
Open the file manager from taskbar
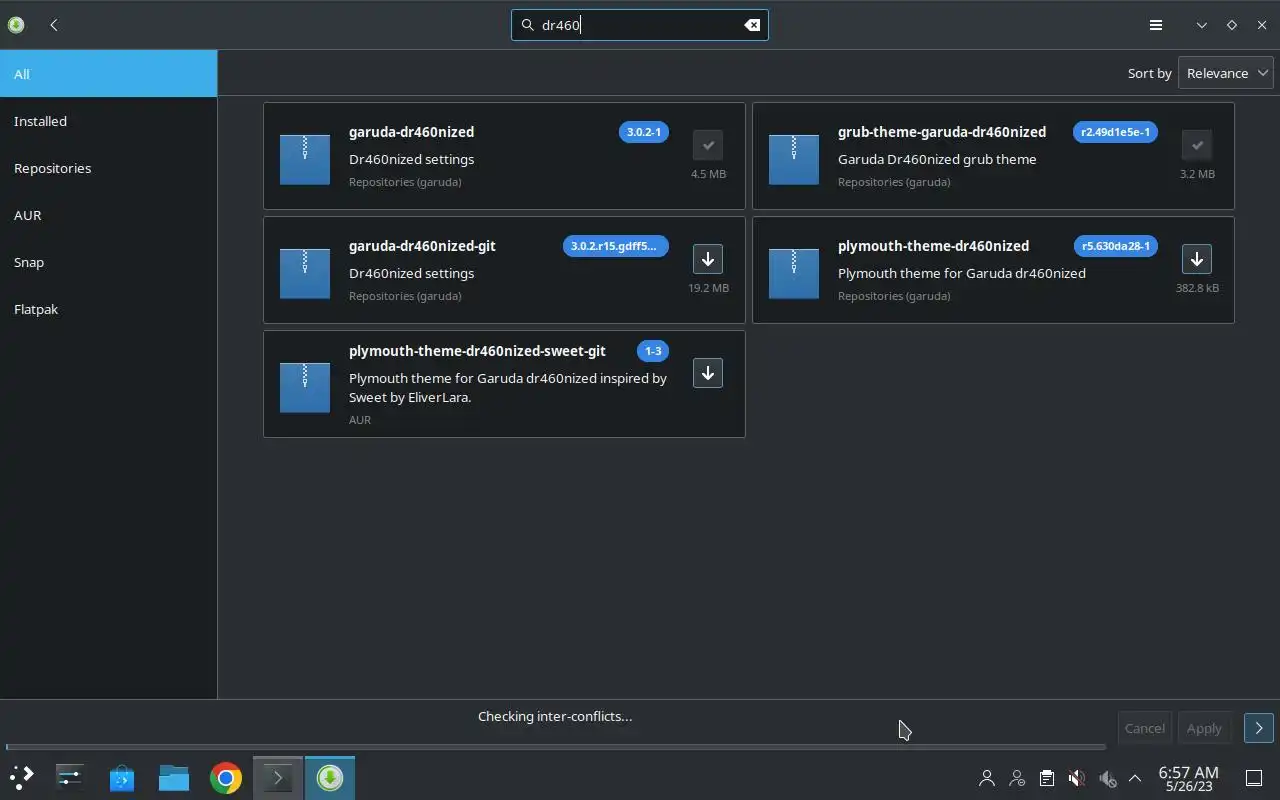[x=174, y=778]
